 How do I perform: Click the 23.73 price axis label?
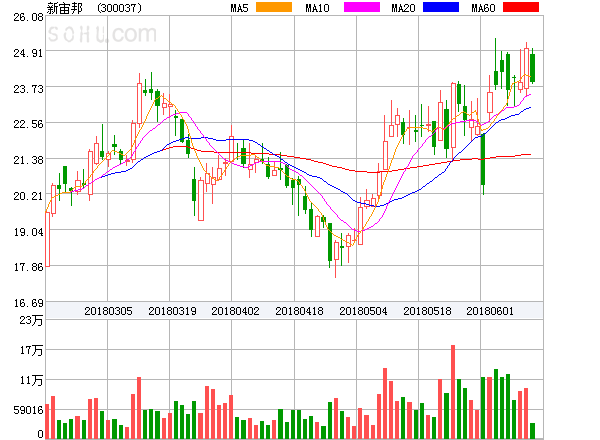(28, 89)
